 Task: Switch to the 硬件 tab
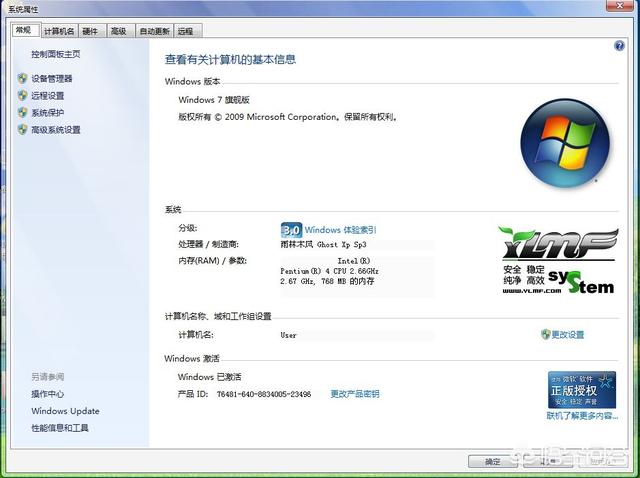point(92,31)
